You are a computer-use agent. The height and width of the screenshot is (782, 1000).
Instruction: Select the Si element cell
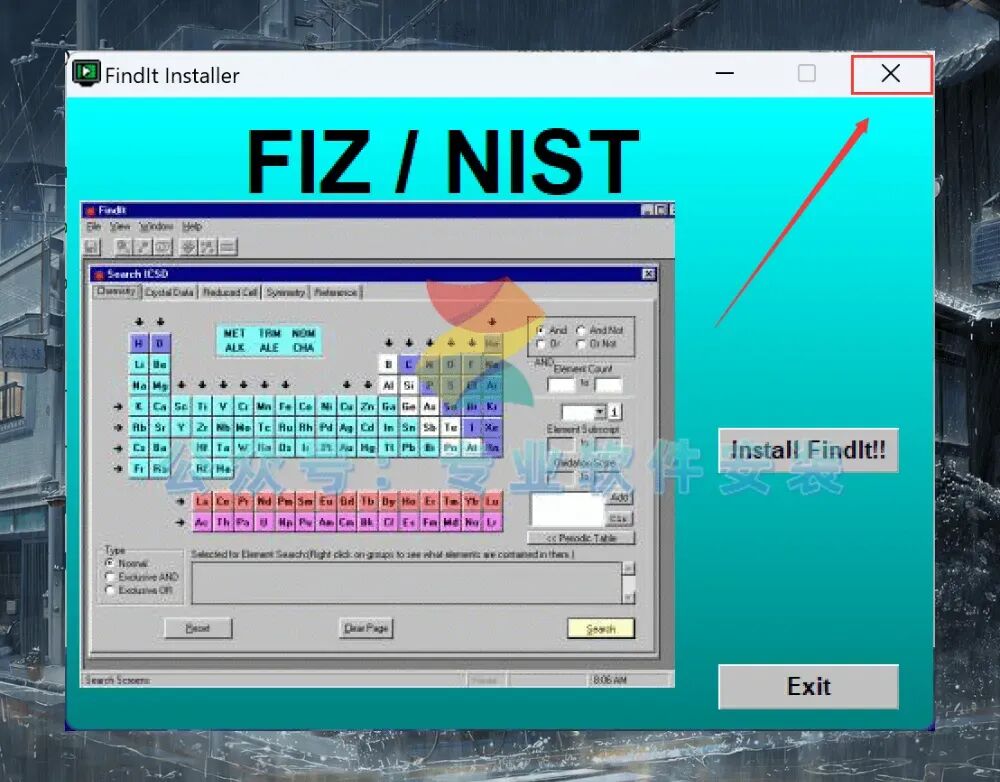pos(409,385)
